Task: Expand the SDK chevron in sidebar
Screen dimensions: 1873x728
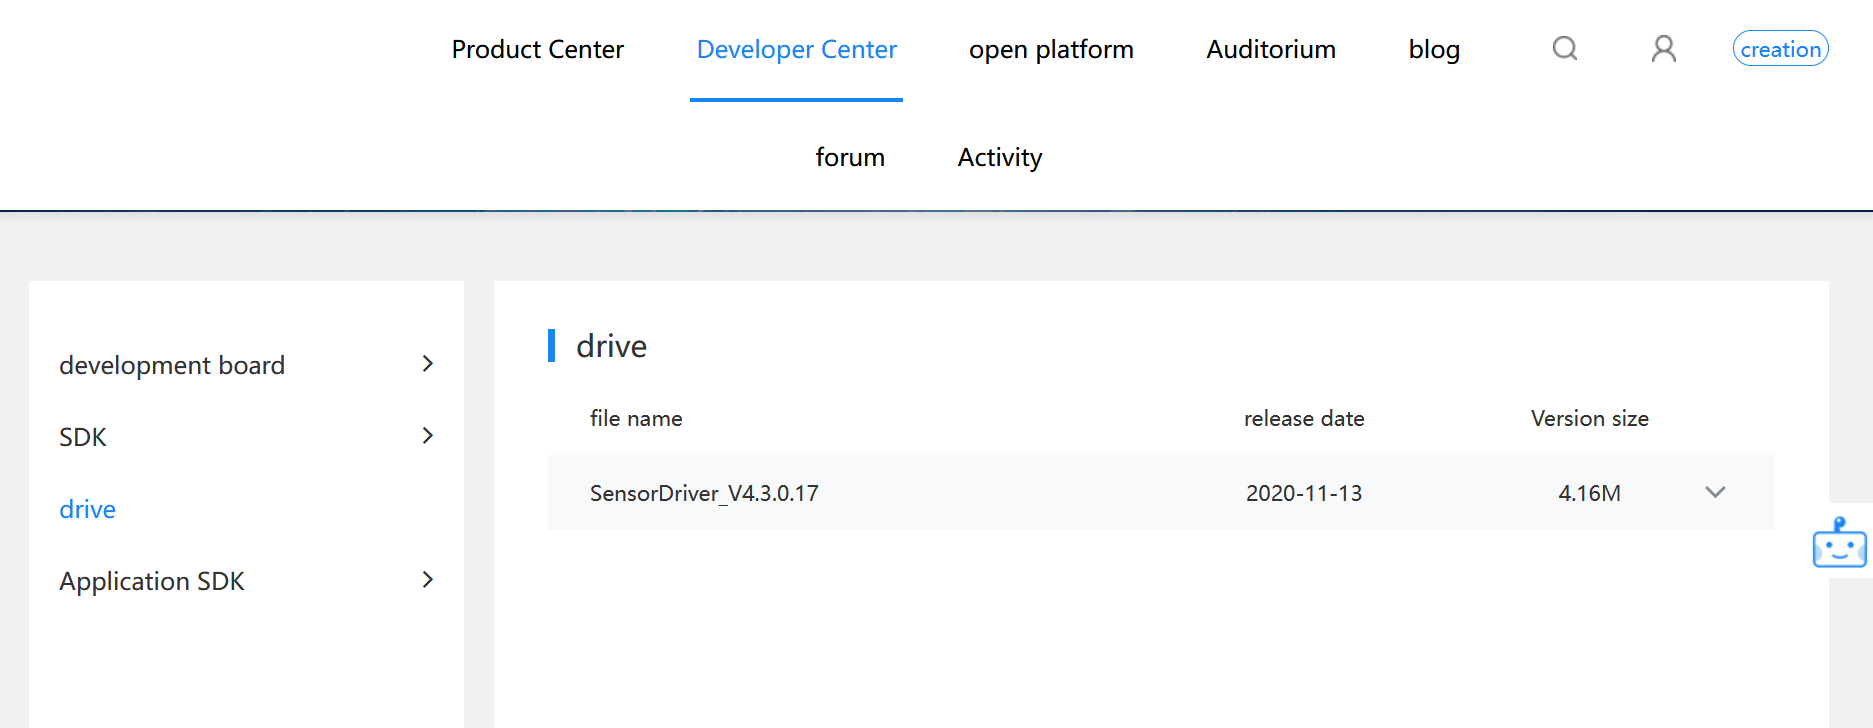Action: click(x=428, y=436)
